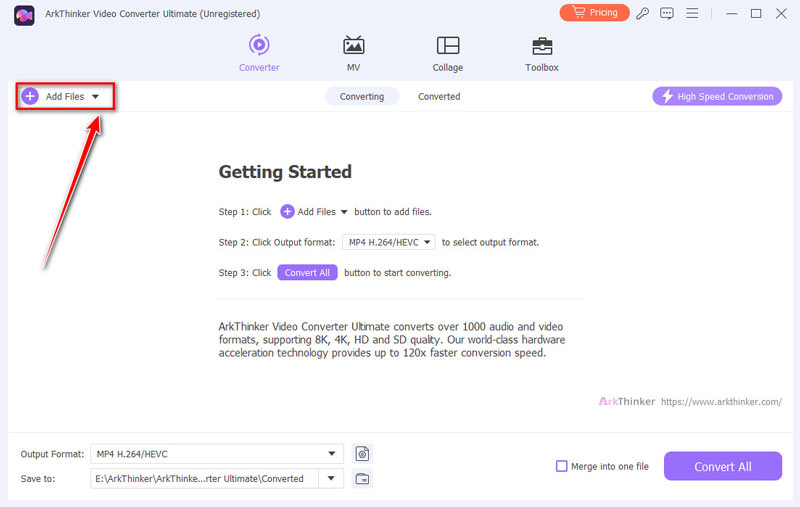Open the Collage tab

click(x=447, y=53)
